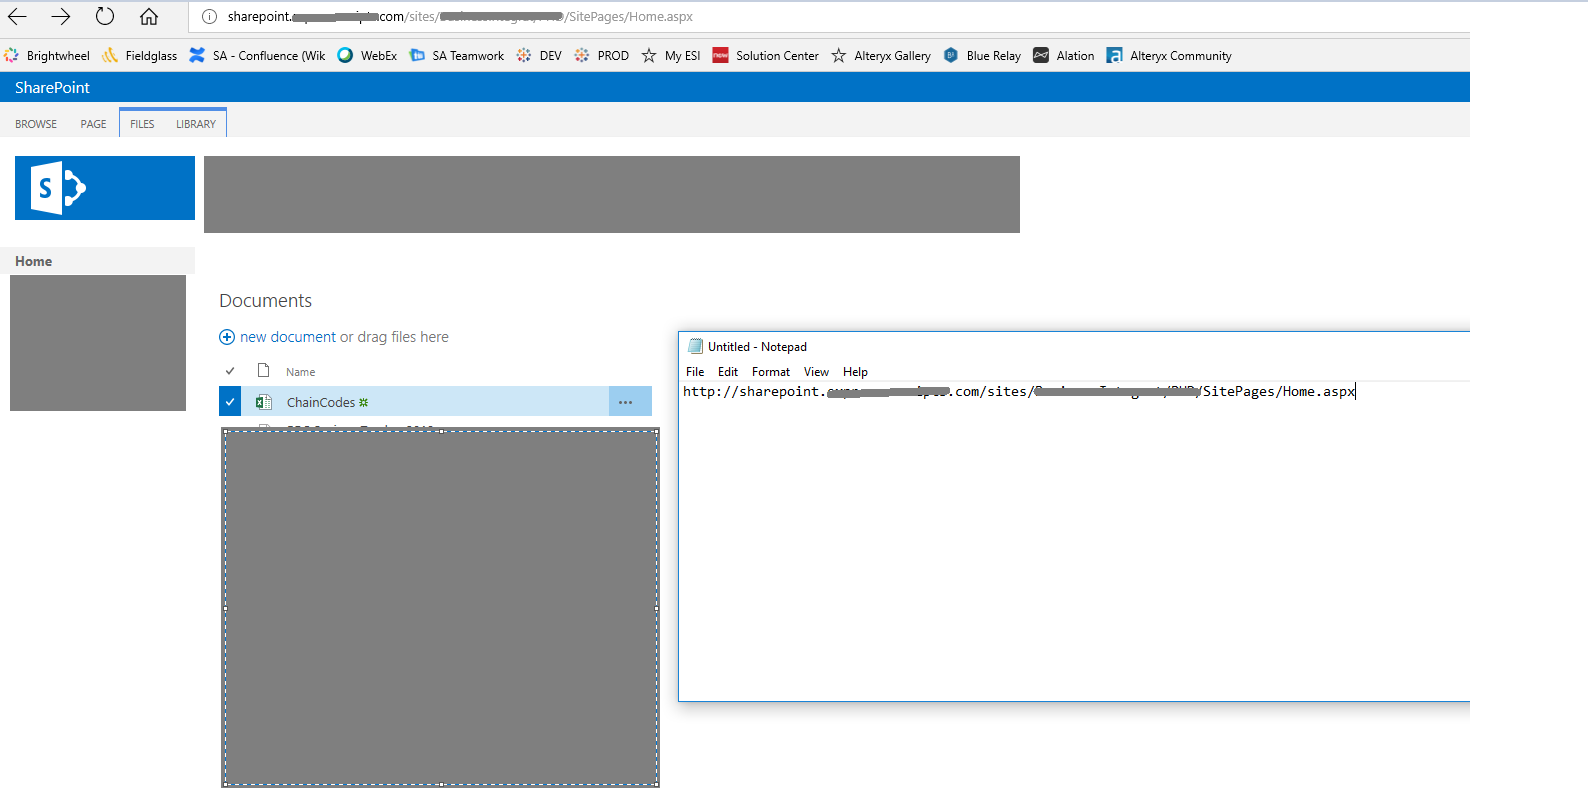
Task: Open the Notepad File menu
Action: point(695,372)
